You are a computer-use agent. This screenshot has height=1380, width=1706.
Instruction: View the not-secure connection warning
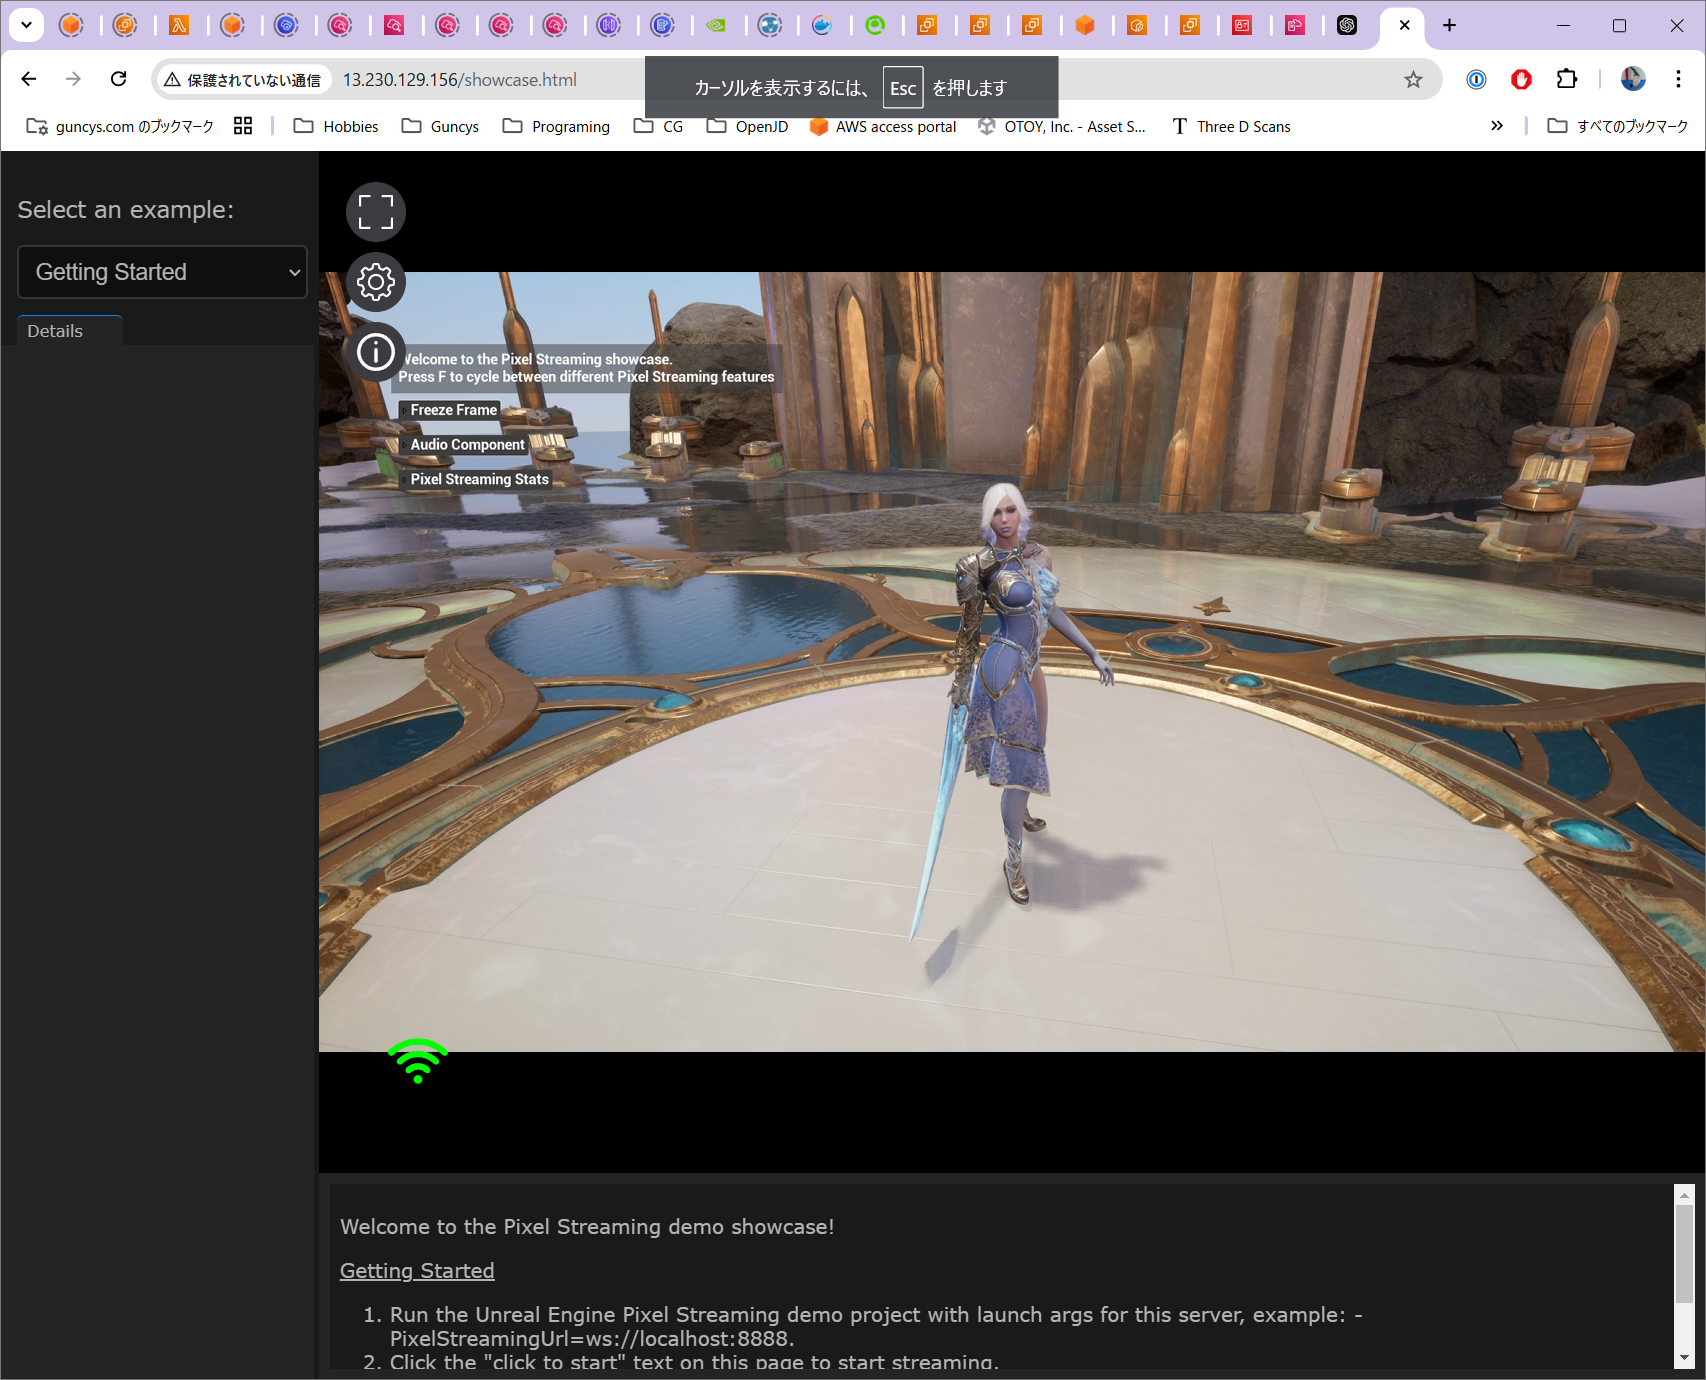click(x=244, y=80)
